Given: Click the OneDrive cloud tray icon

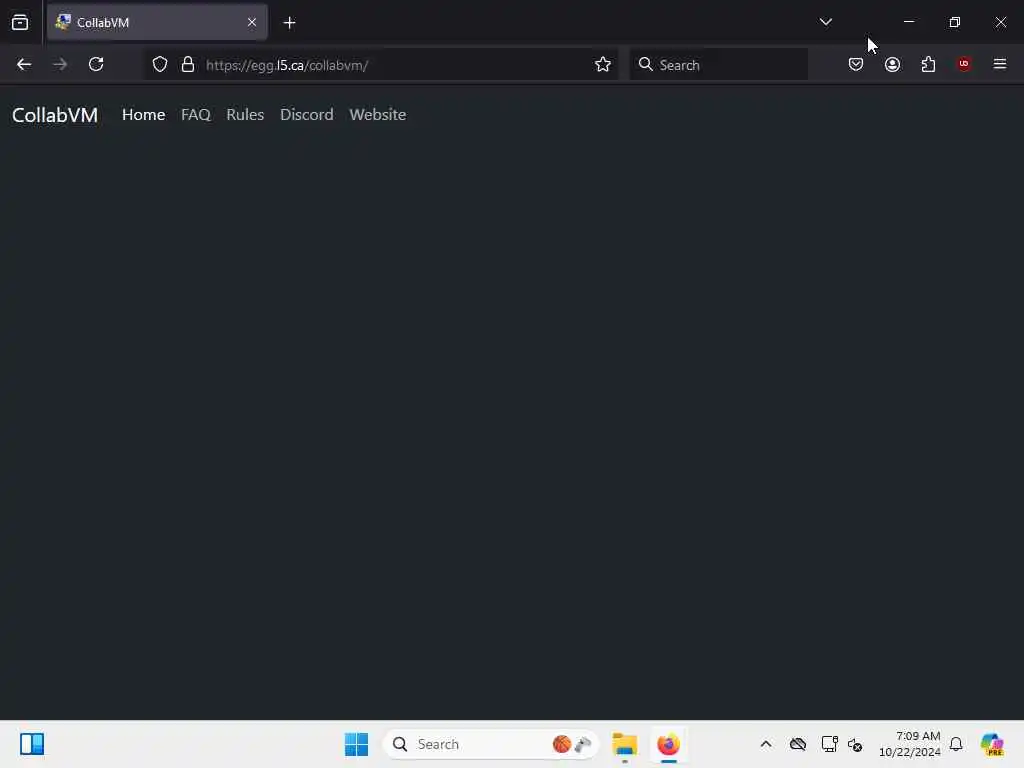Looking at the screenshot, I should pos(797,744).
